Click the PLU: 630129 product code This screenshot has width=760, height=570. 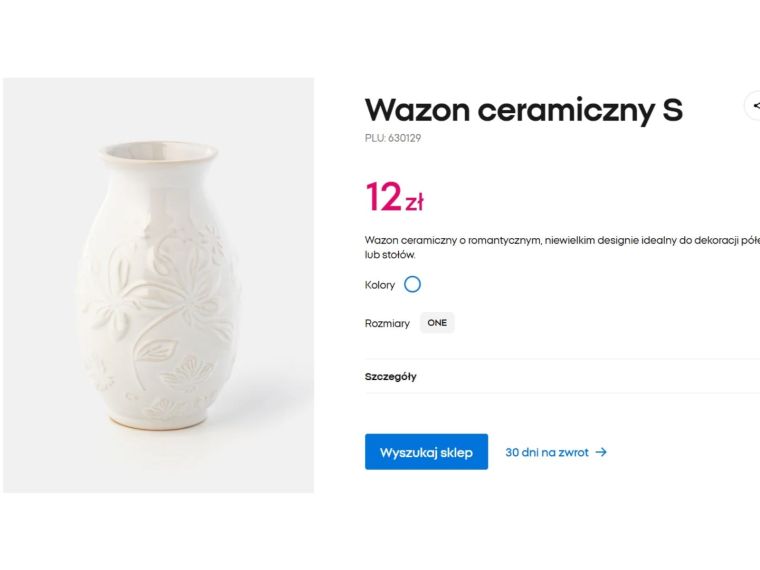pyautogui.click(x=393, y=138)
